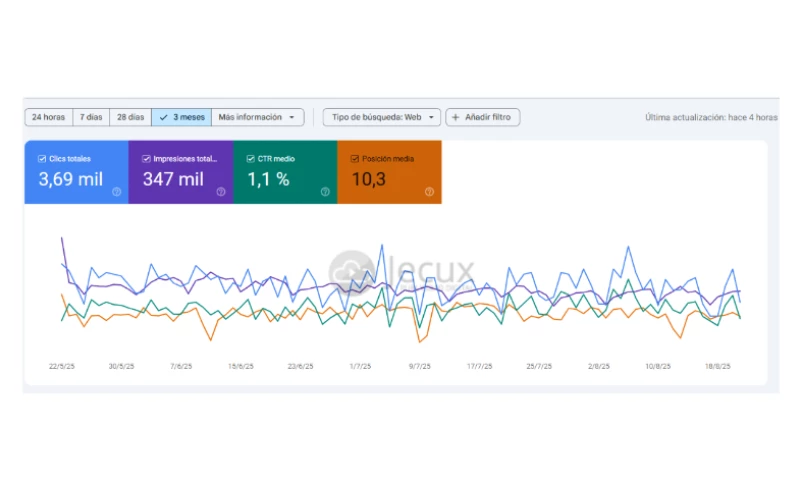
Task: Click the help icon on Posición media card
Action: (x=429, y=192)
